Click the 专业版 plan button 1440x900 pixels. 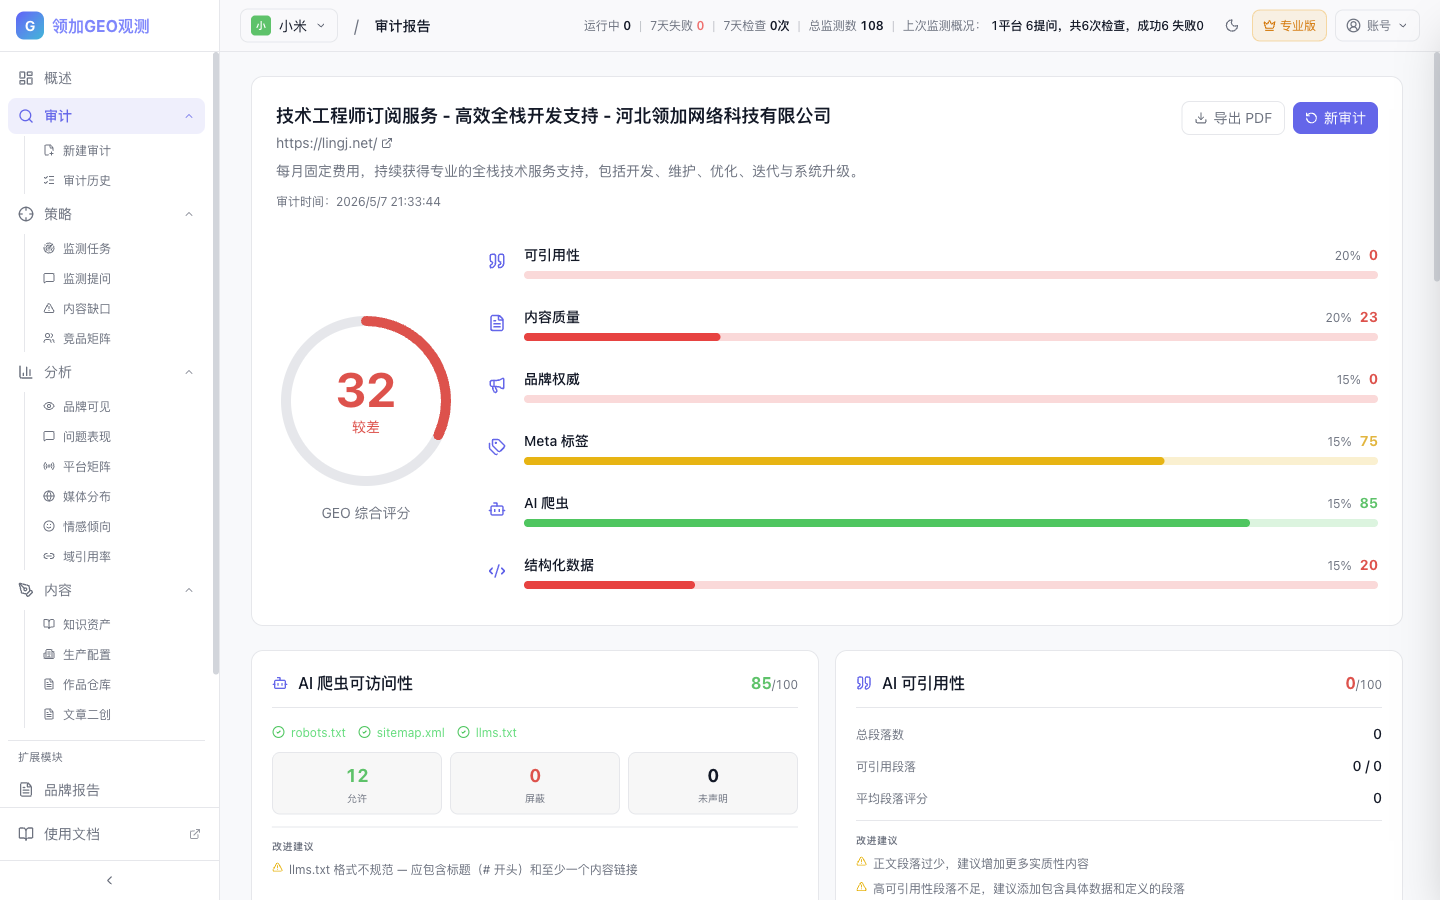[x=1289, y=26]
